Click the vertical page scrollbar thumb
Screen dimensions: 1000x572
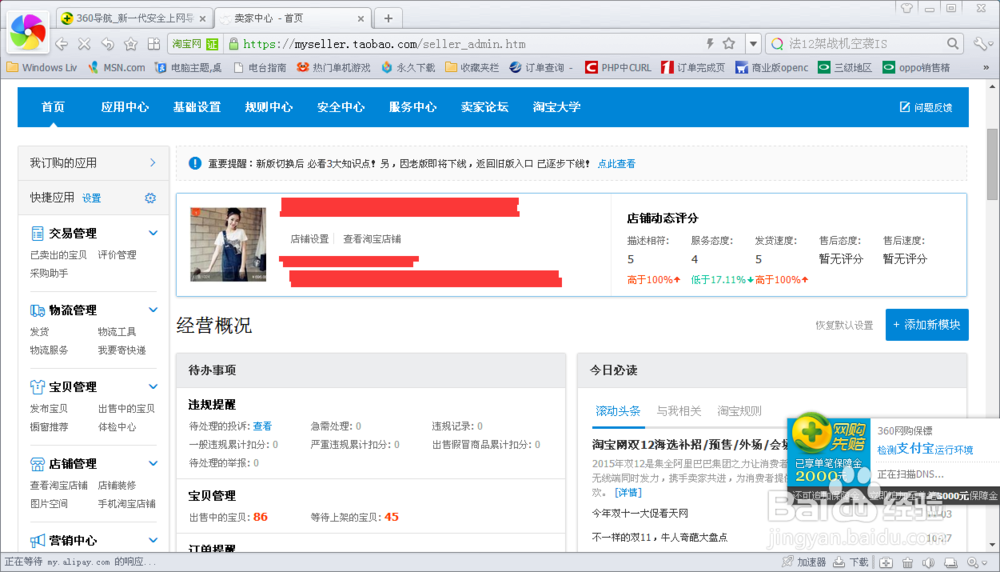point(992,165)
